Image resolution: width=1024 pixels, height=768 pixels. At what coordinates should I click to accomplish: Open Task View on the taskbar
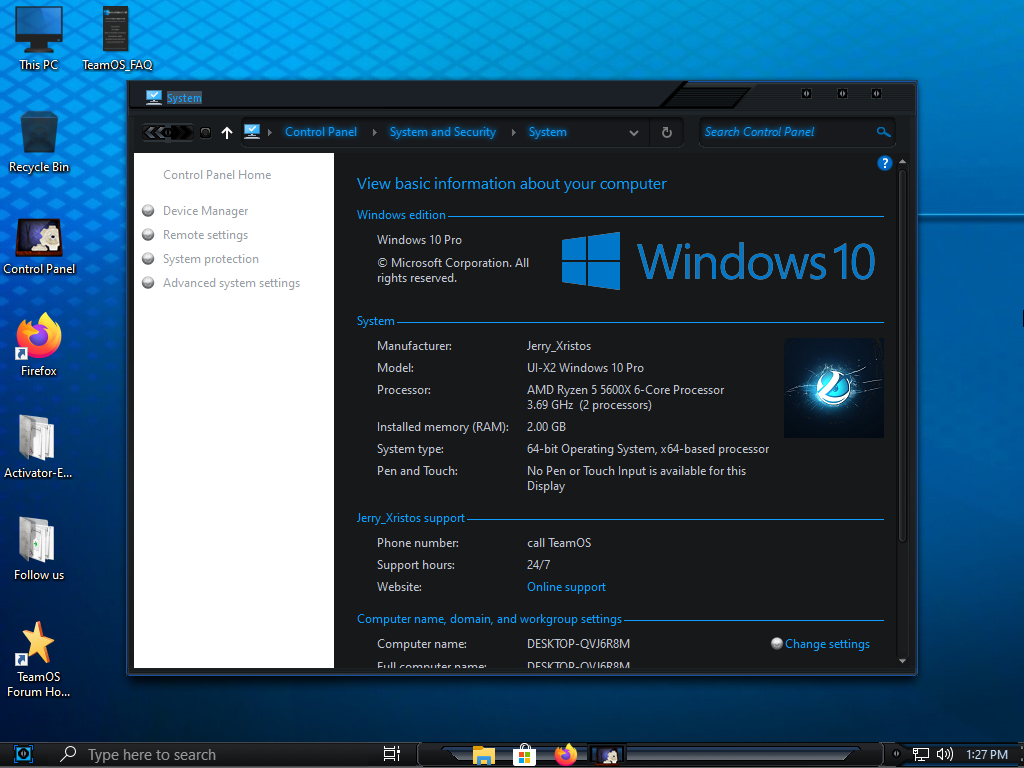[392, 754]
